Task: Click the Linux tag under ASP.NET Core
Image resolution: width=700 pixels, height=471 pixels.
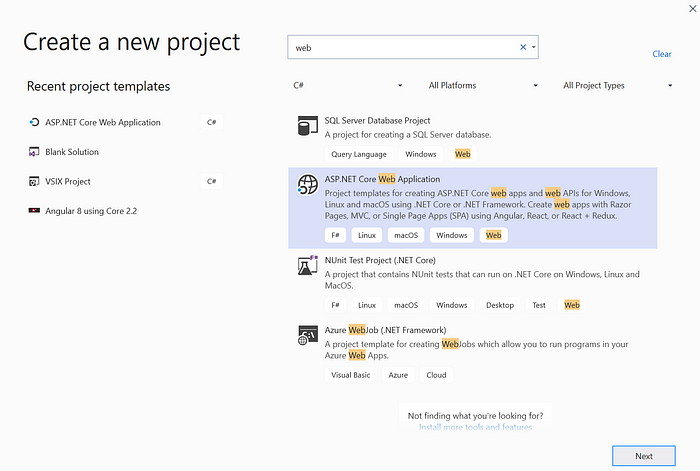Action: coord(367,235)
